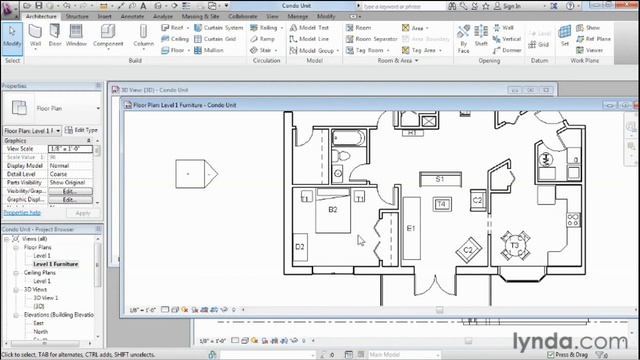Image resolution: width=640 pixels, height=360 pixels.
Task: Open the Architecture tab
Action: 41,16
